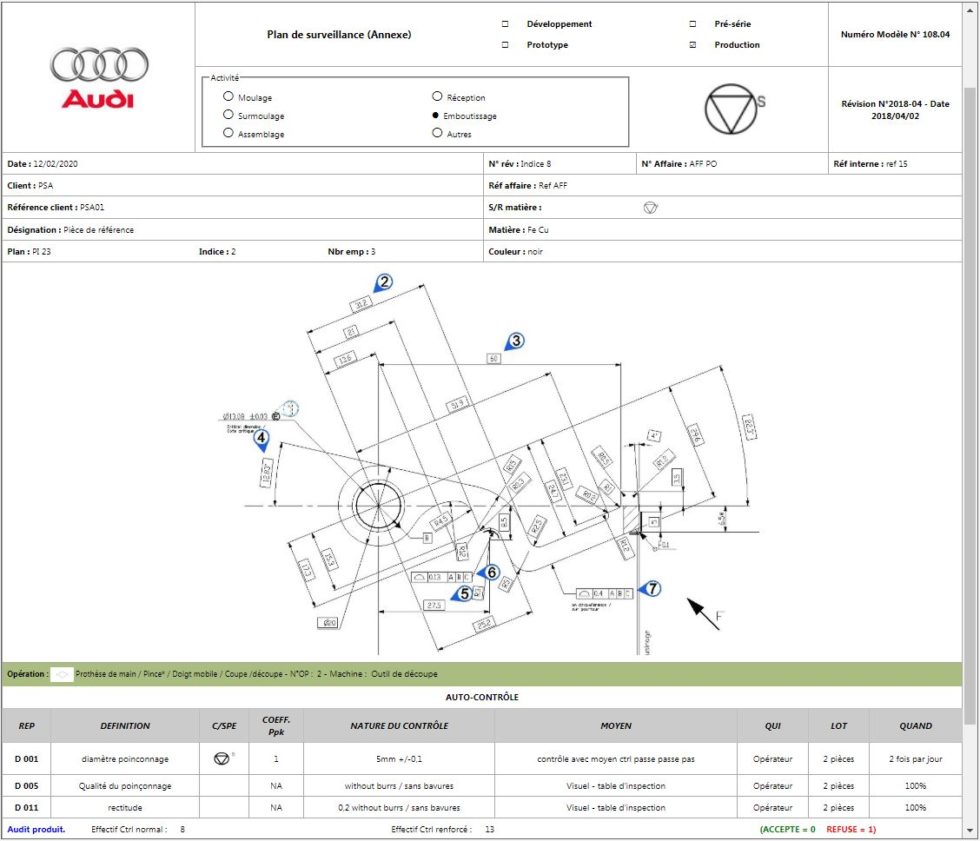Select balloon callout number 6 on the drawing
980x841 pixels.
click(490, 573)
